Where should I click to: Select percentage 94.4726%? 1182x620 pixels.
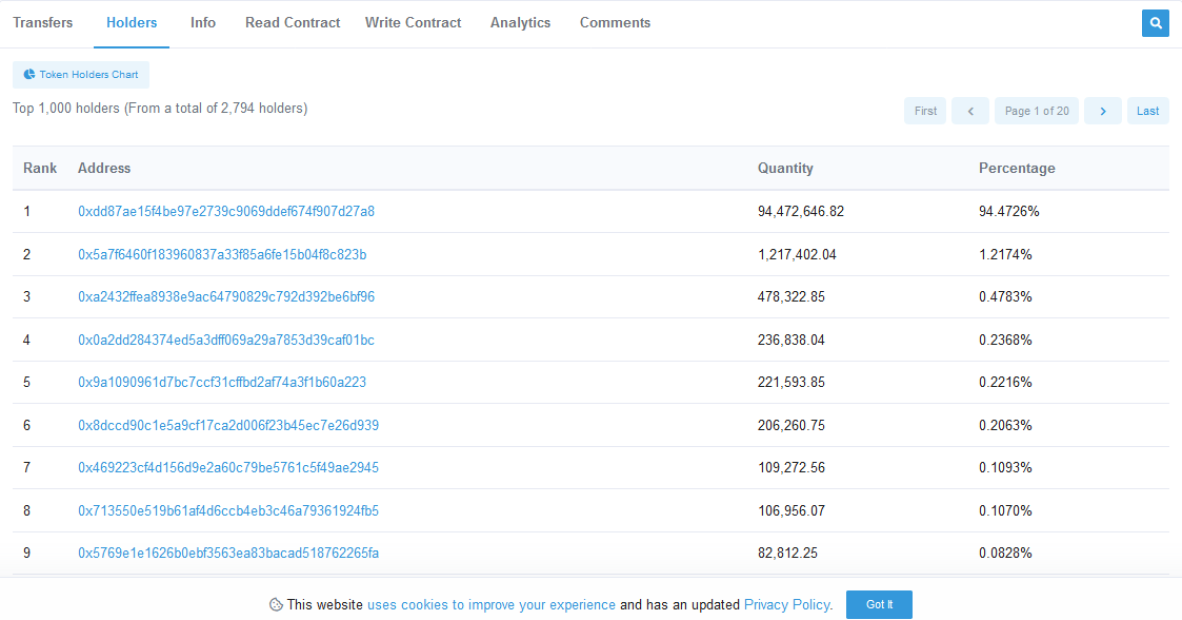[x=1009, y=211]
